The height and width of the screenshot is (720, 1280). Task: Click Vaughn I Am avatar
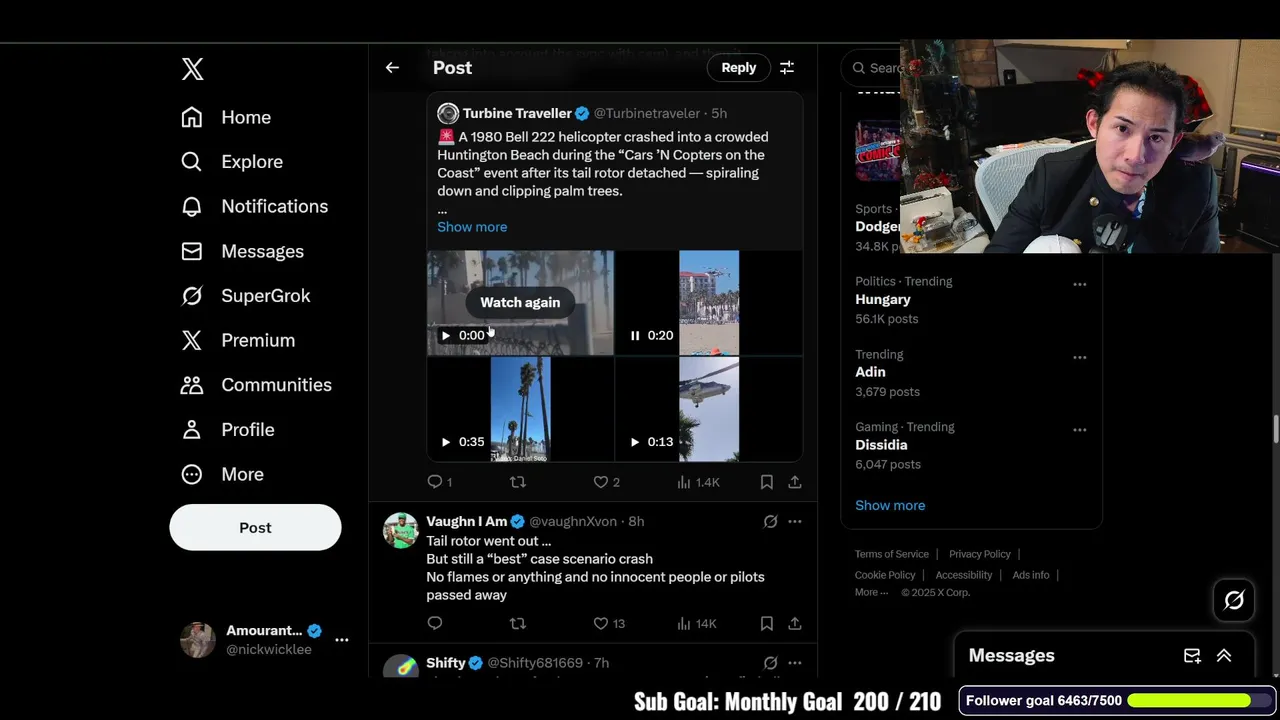(x=401, y=531)
